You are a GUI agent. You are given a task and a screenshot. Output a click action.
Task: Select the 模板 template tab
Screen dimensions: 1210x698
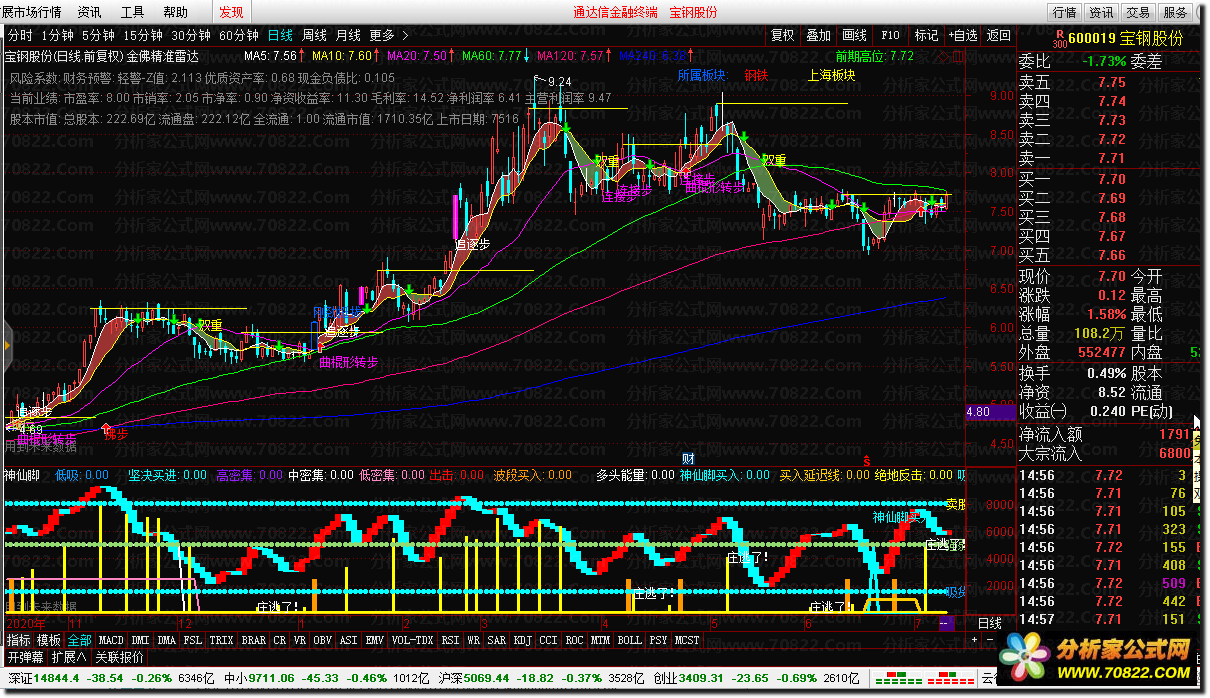[49, 640]
